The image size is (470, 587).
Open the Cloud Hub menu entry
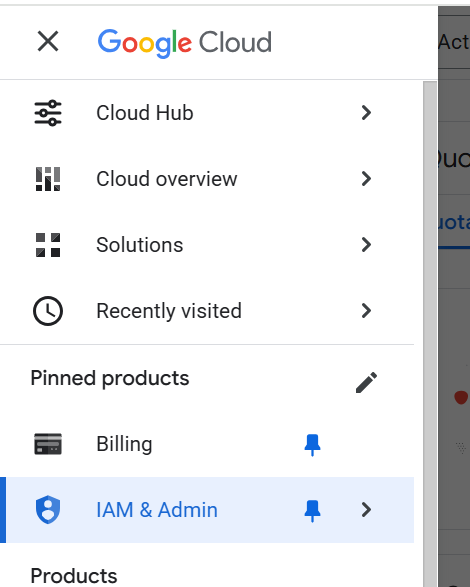[x=207, y=113]
